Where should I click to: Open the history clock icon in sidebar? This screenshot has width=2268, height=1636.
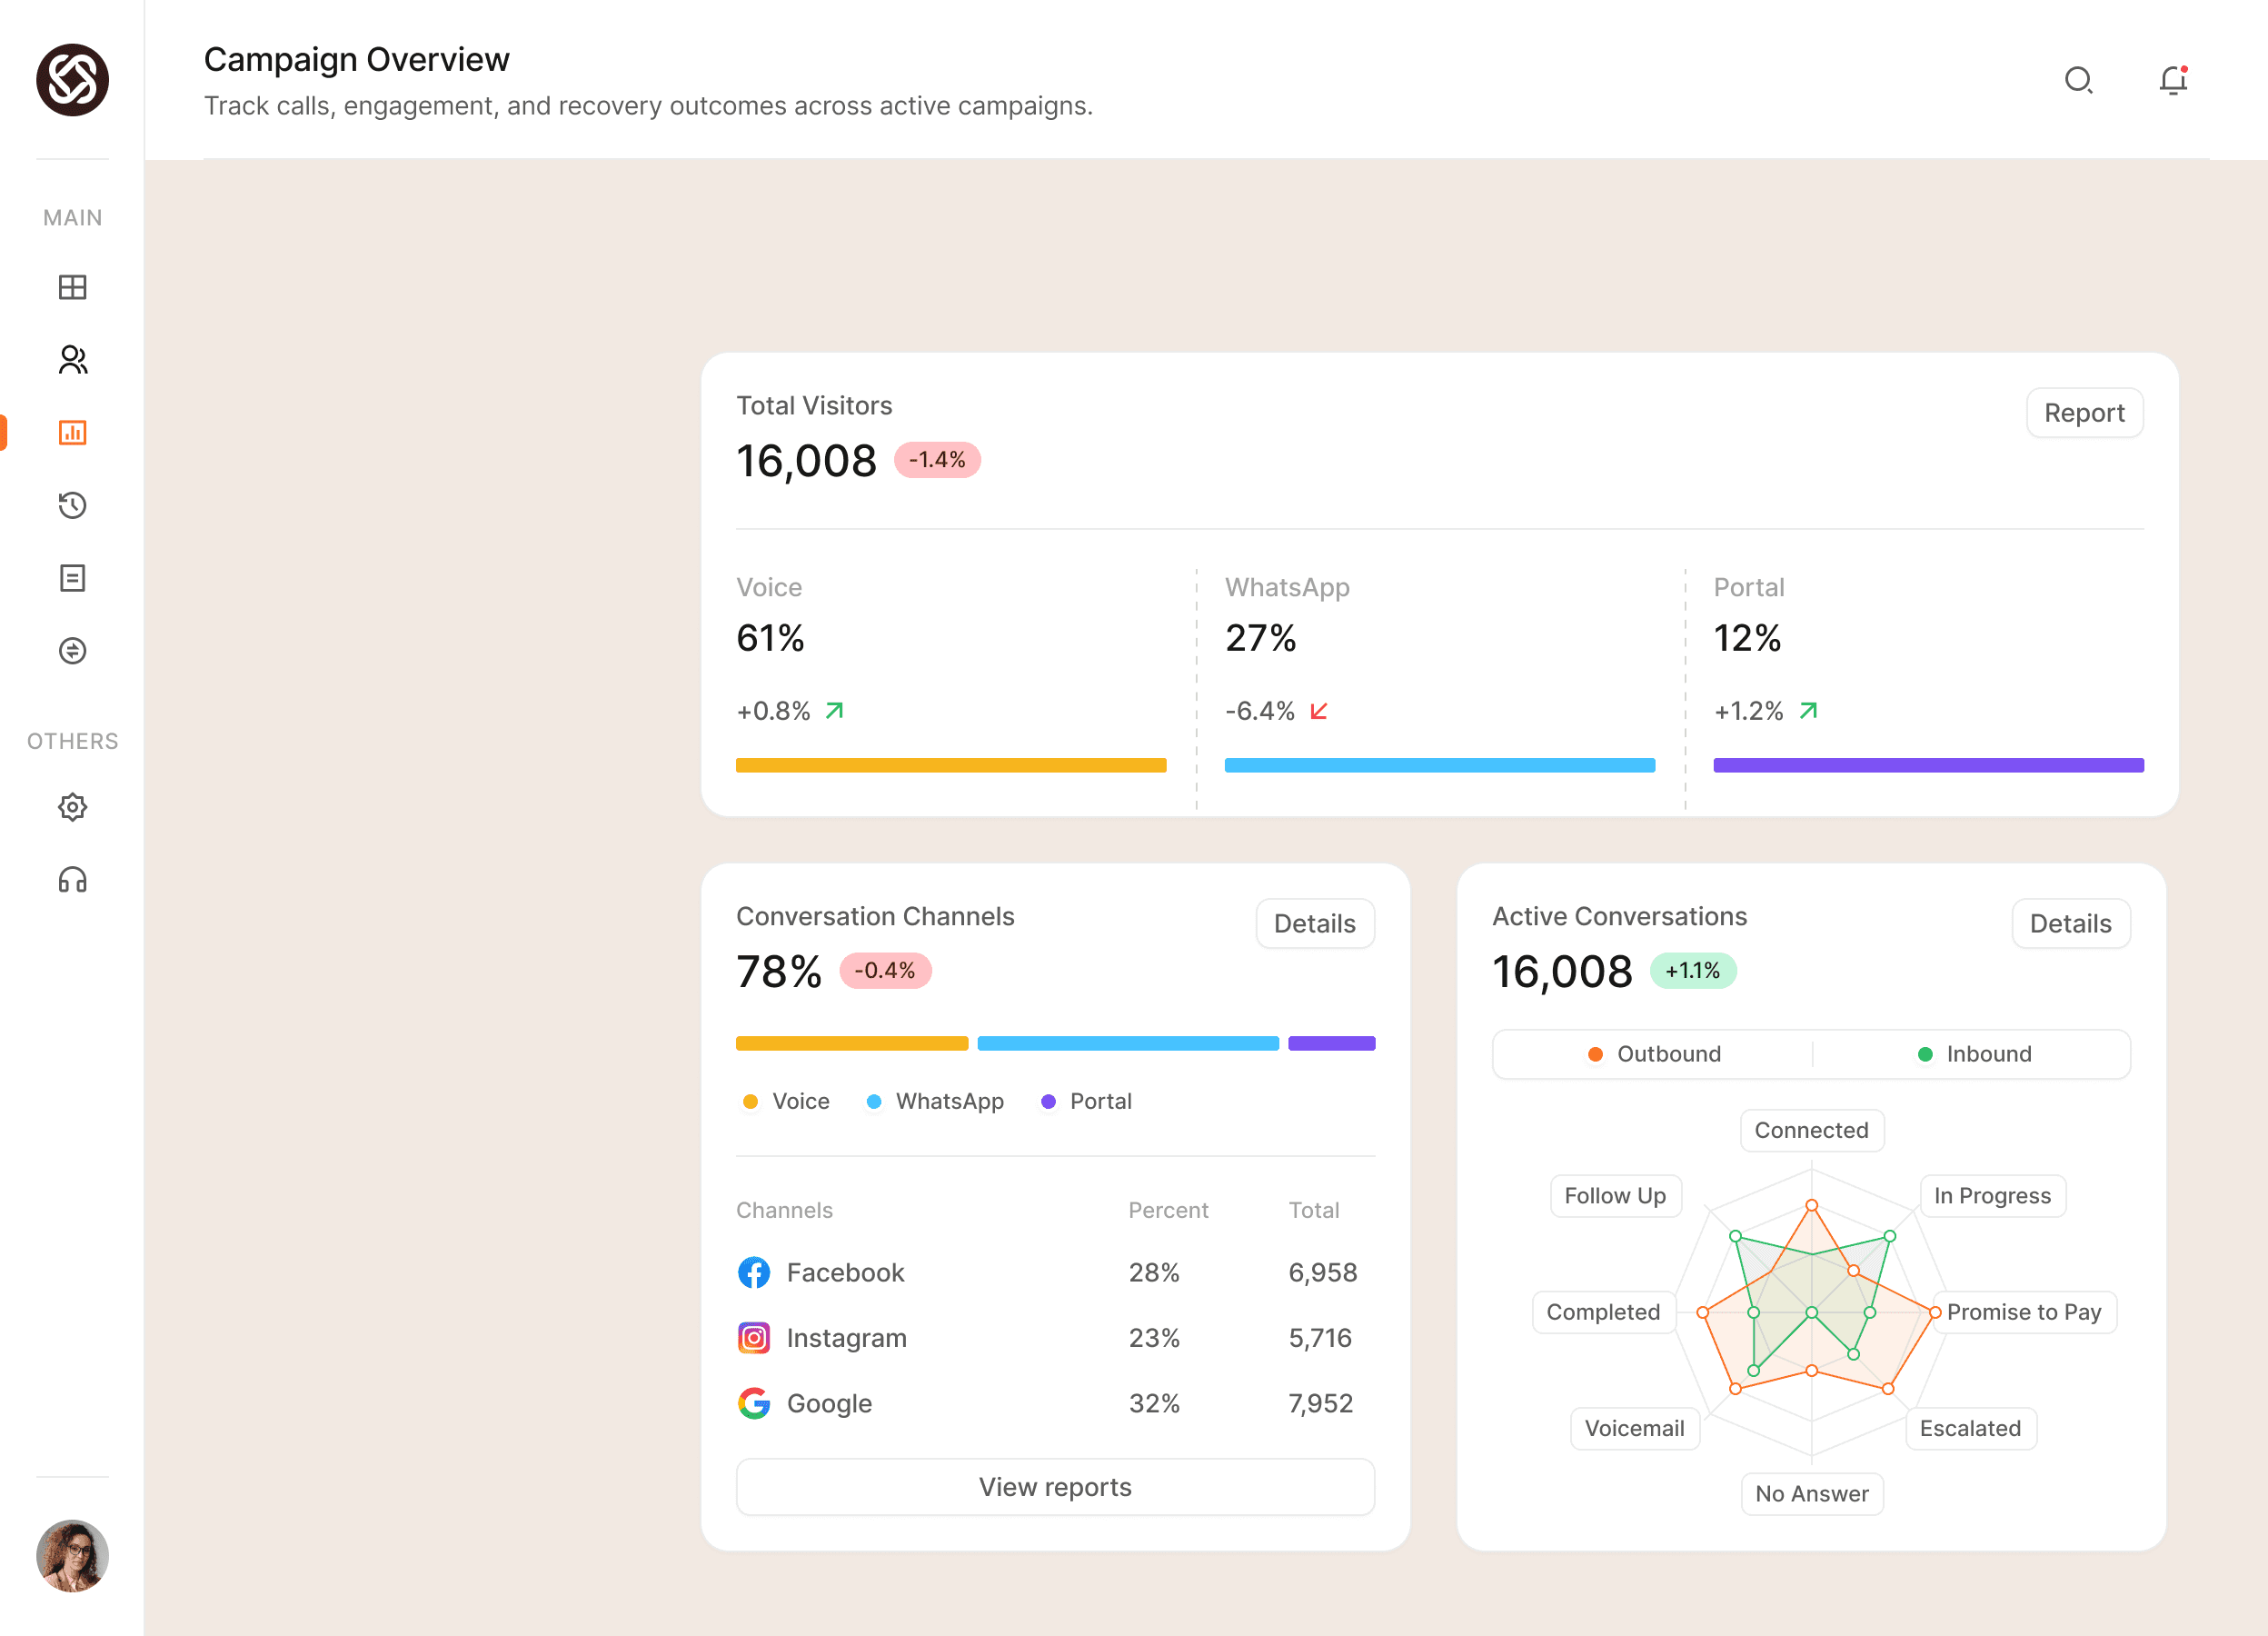(x=72, y=505)
